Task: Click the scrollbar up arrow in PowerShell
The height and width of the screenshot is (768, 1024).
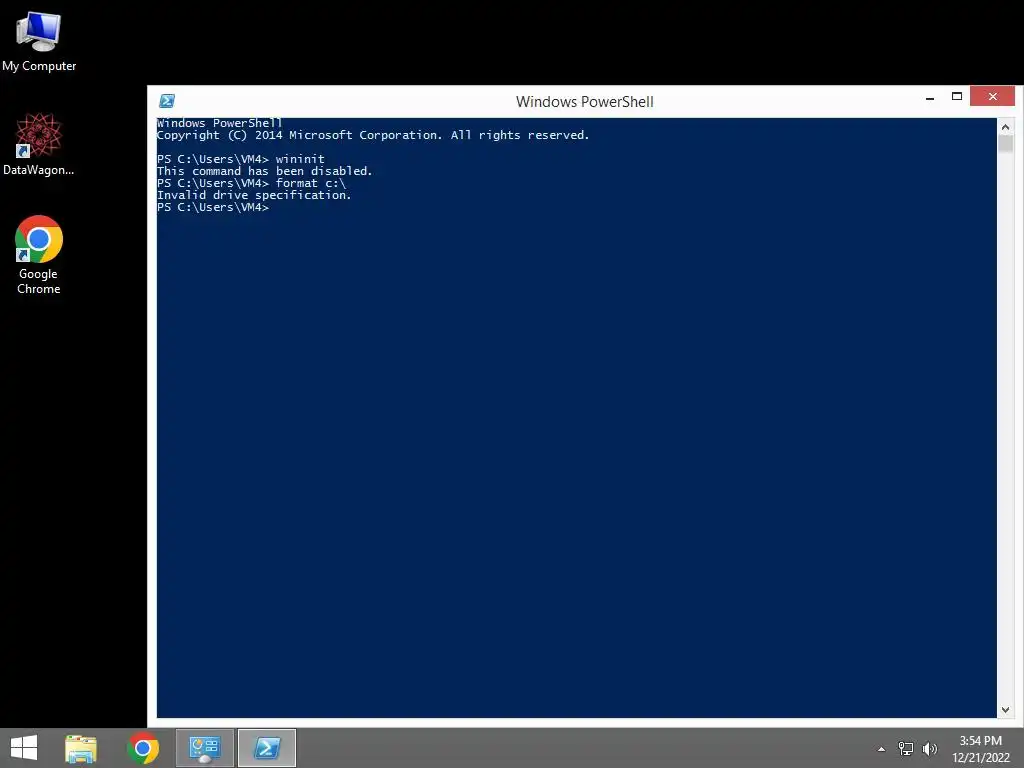Action: [1005, 127]
